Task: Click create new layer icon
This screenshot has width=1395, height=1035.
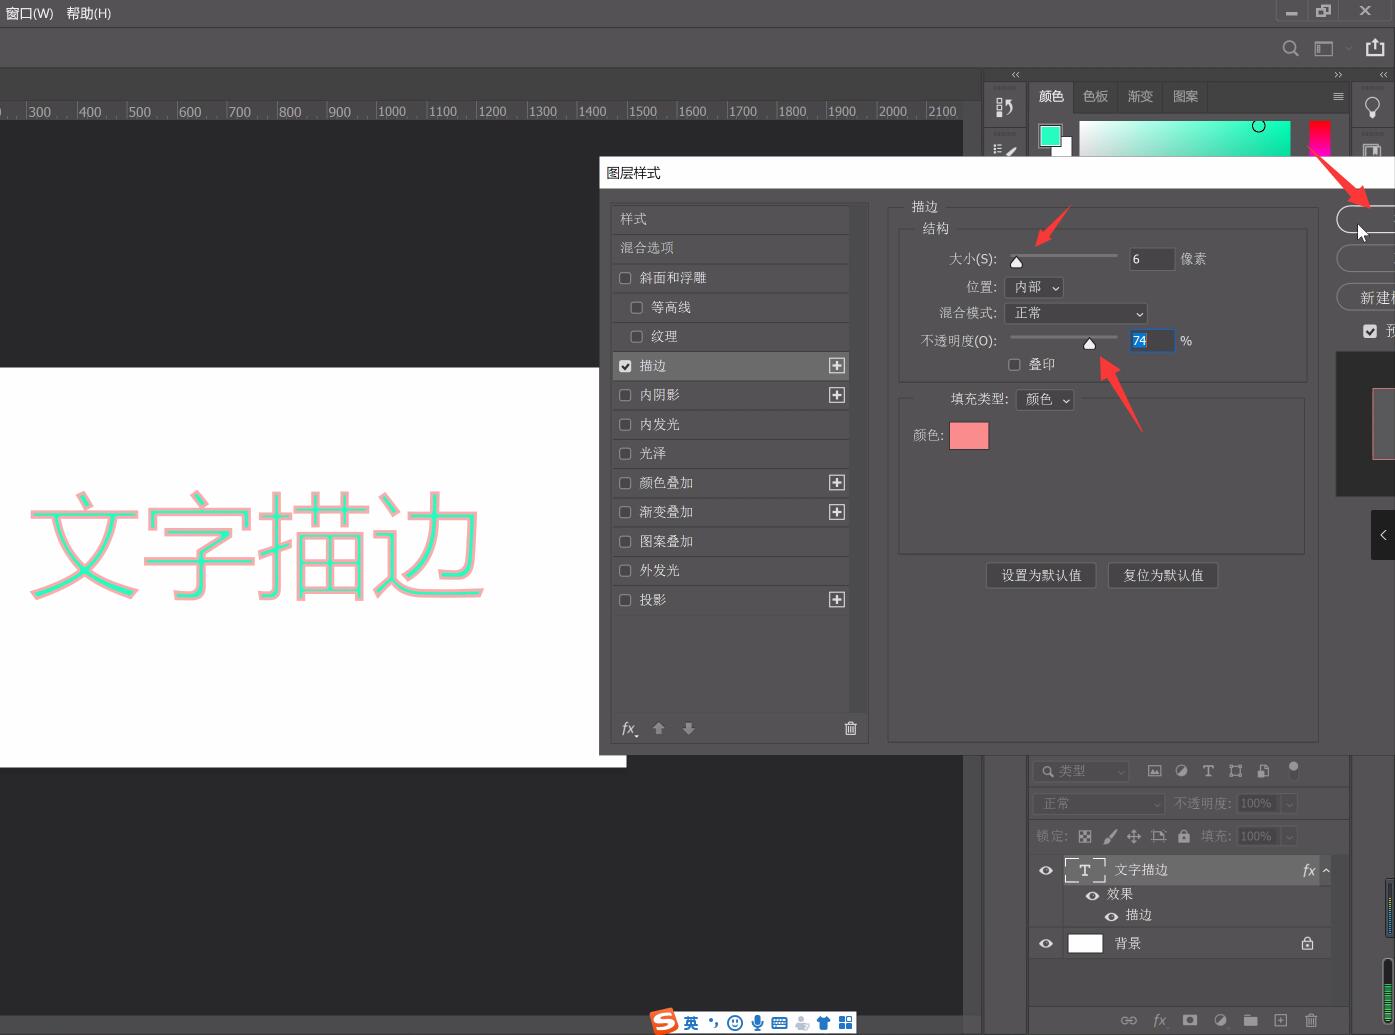Action: point(1281,1020)
